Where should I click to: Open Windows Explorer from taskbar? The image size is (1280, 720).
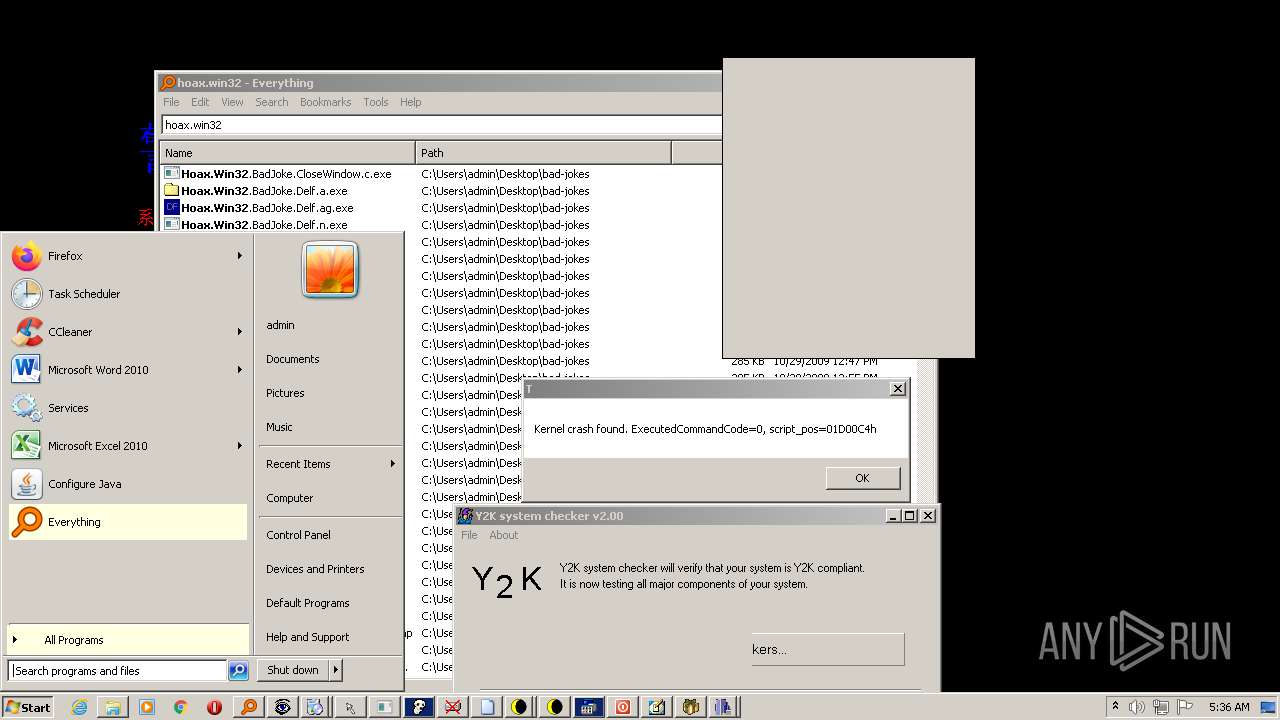[113, 707]
